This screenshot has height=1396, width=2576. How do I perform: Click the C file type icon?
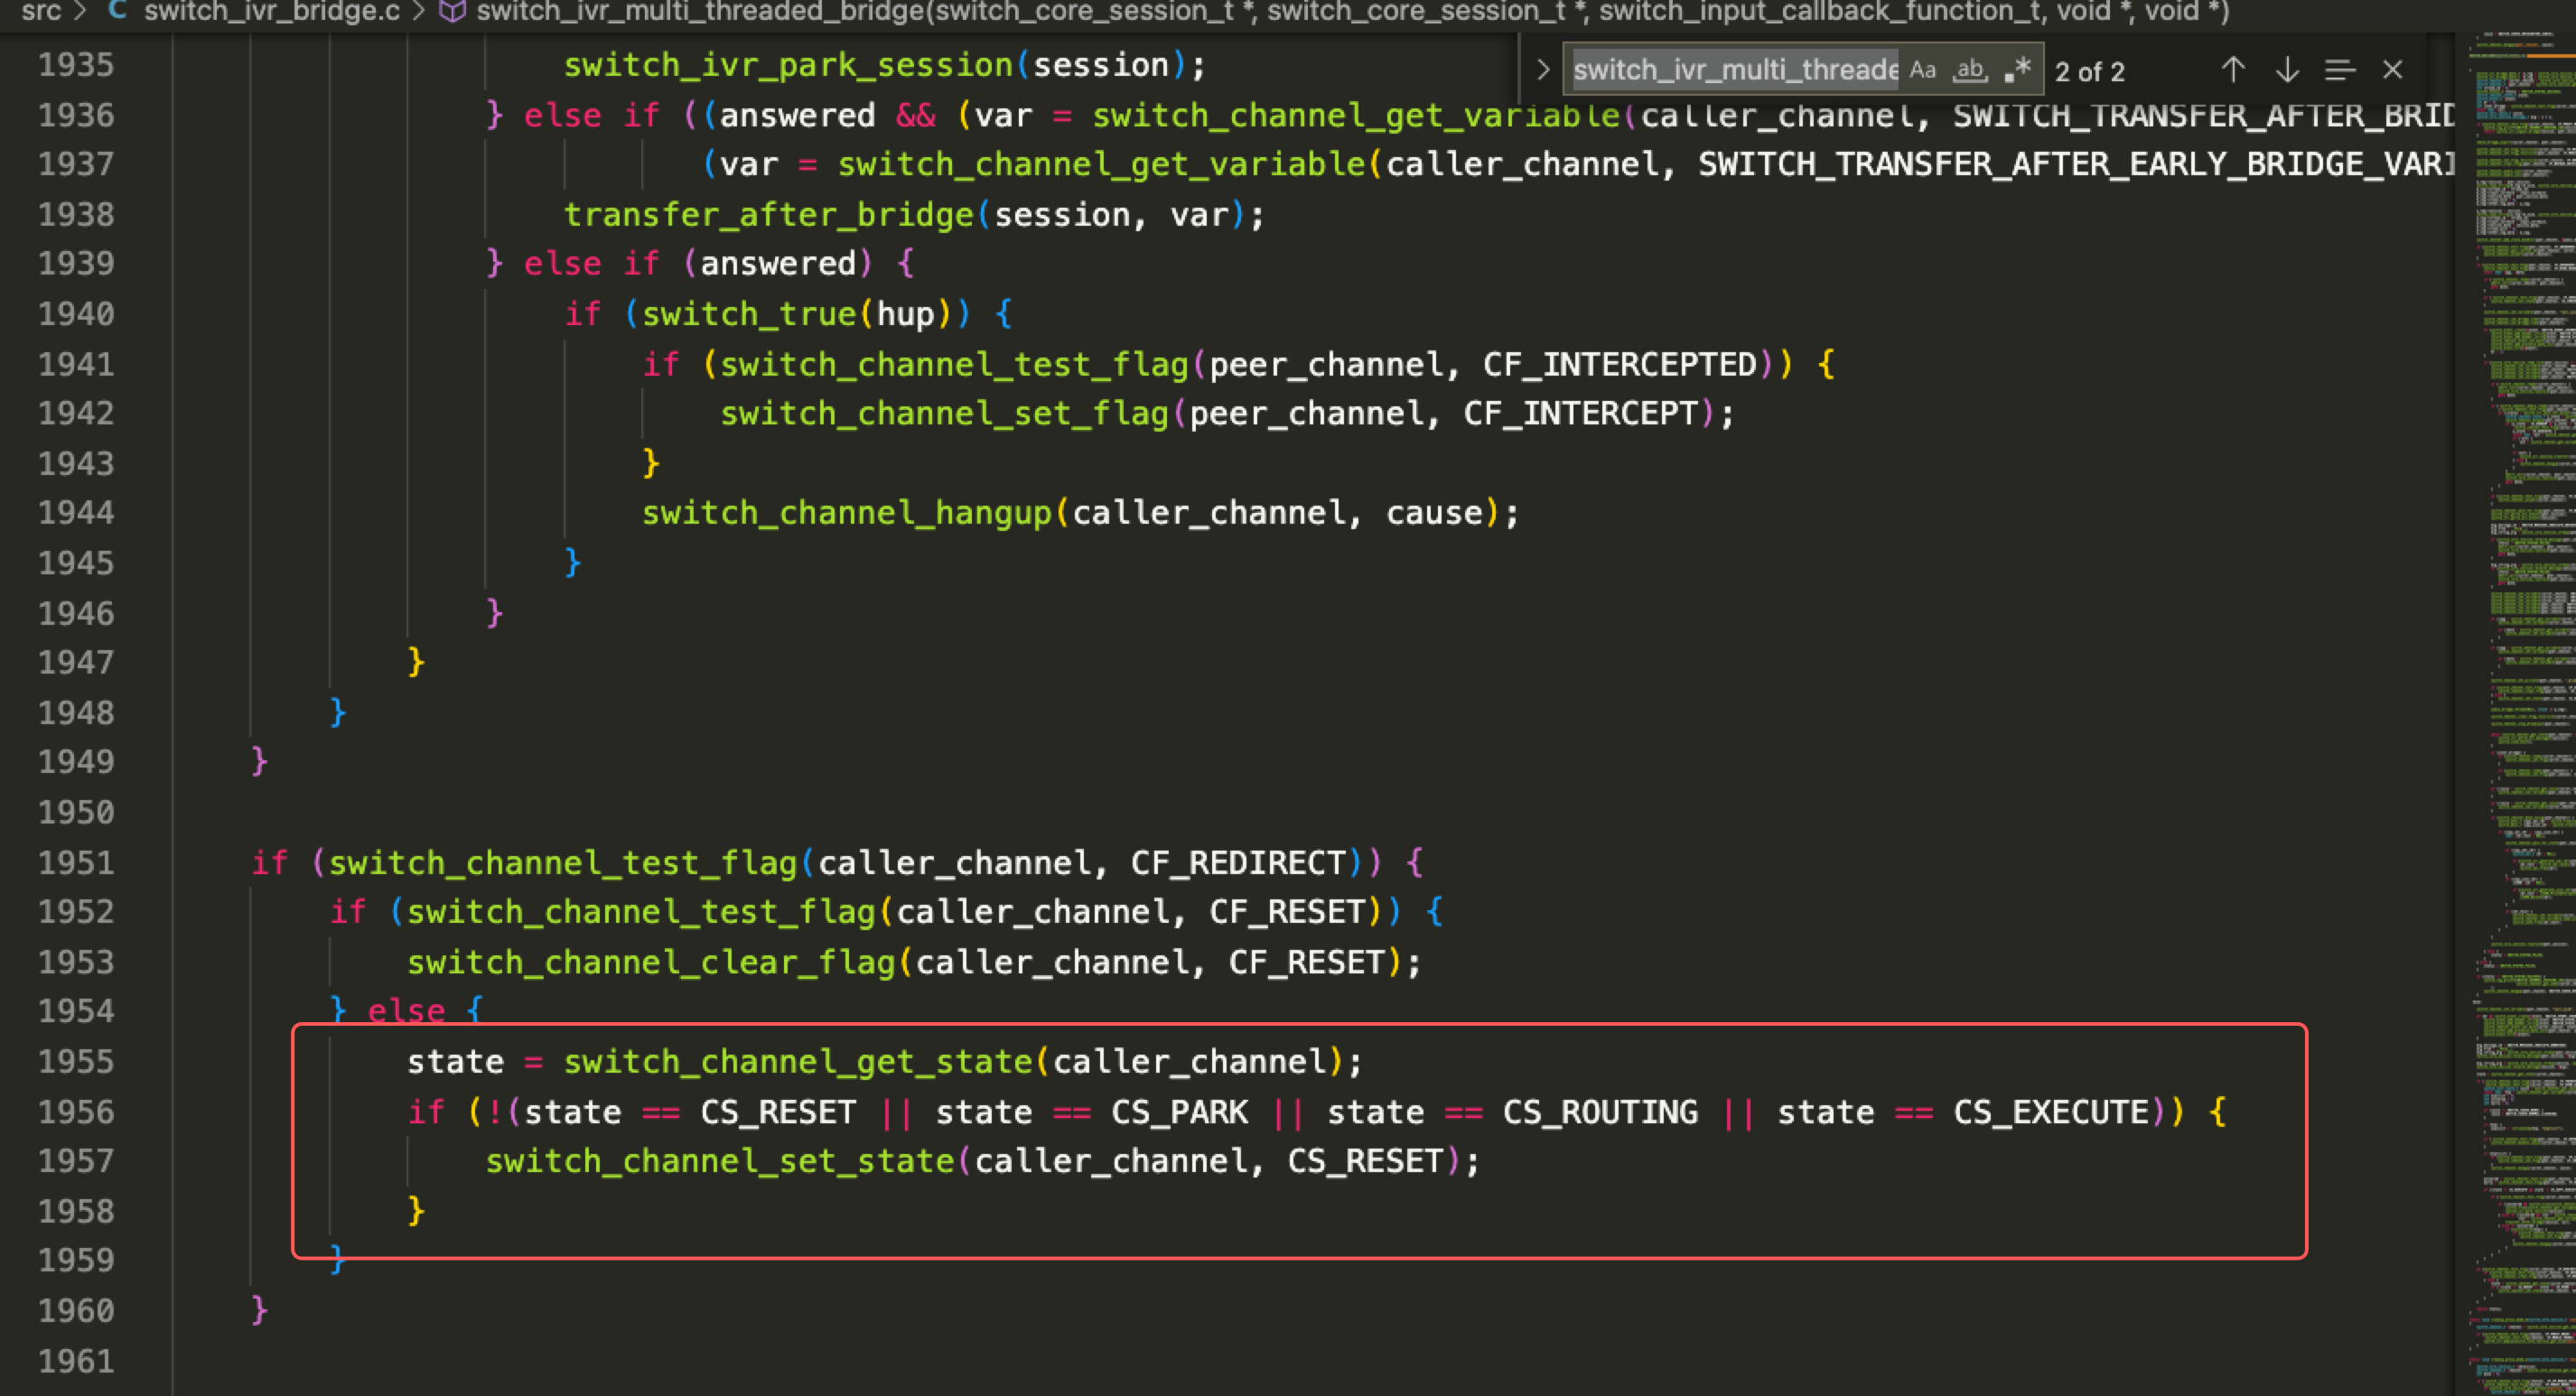pyautogui.click(x=116, y=11)
